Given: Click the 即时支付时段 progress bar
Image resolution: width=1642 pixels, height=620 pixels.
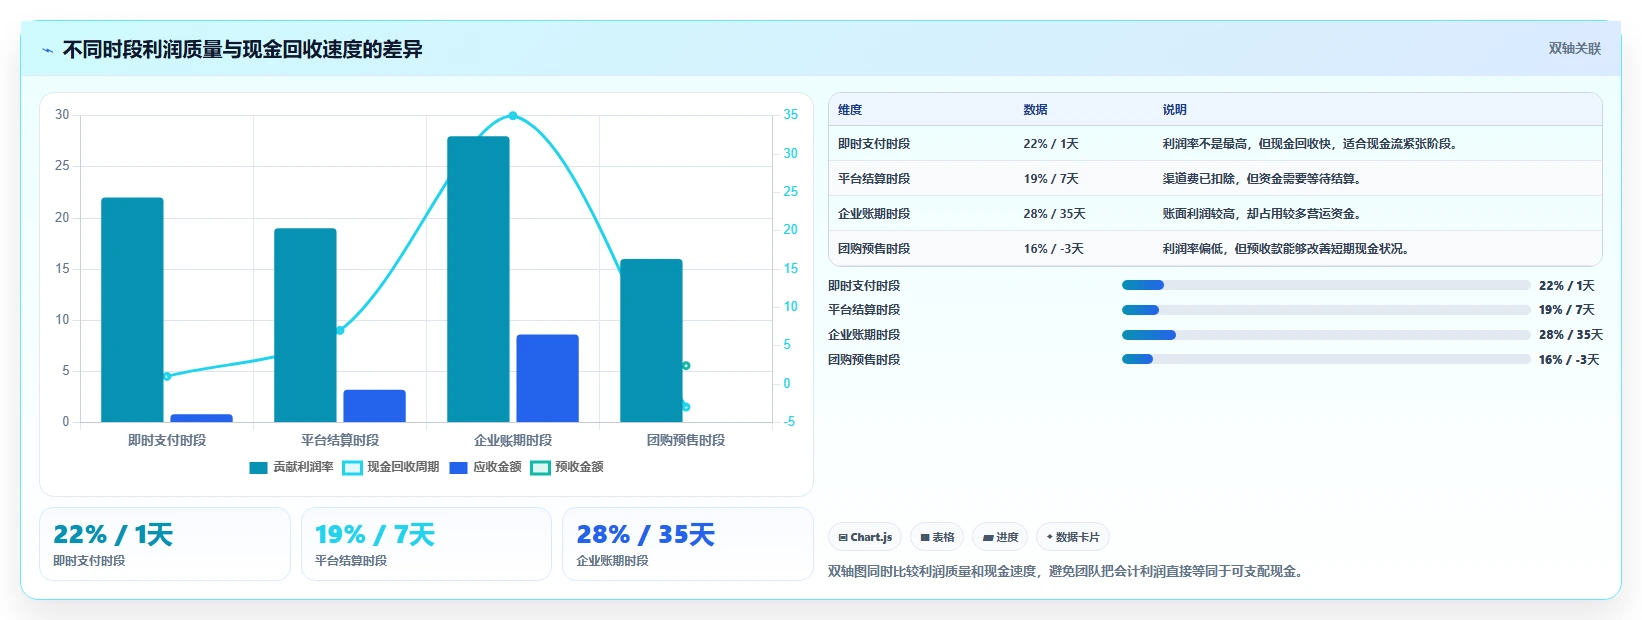Looking at the screenshot, I should 1326,285.
